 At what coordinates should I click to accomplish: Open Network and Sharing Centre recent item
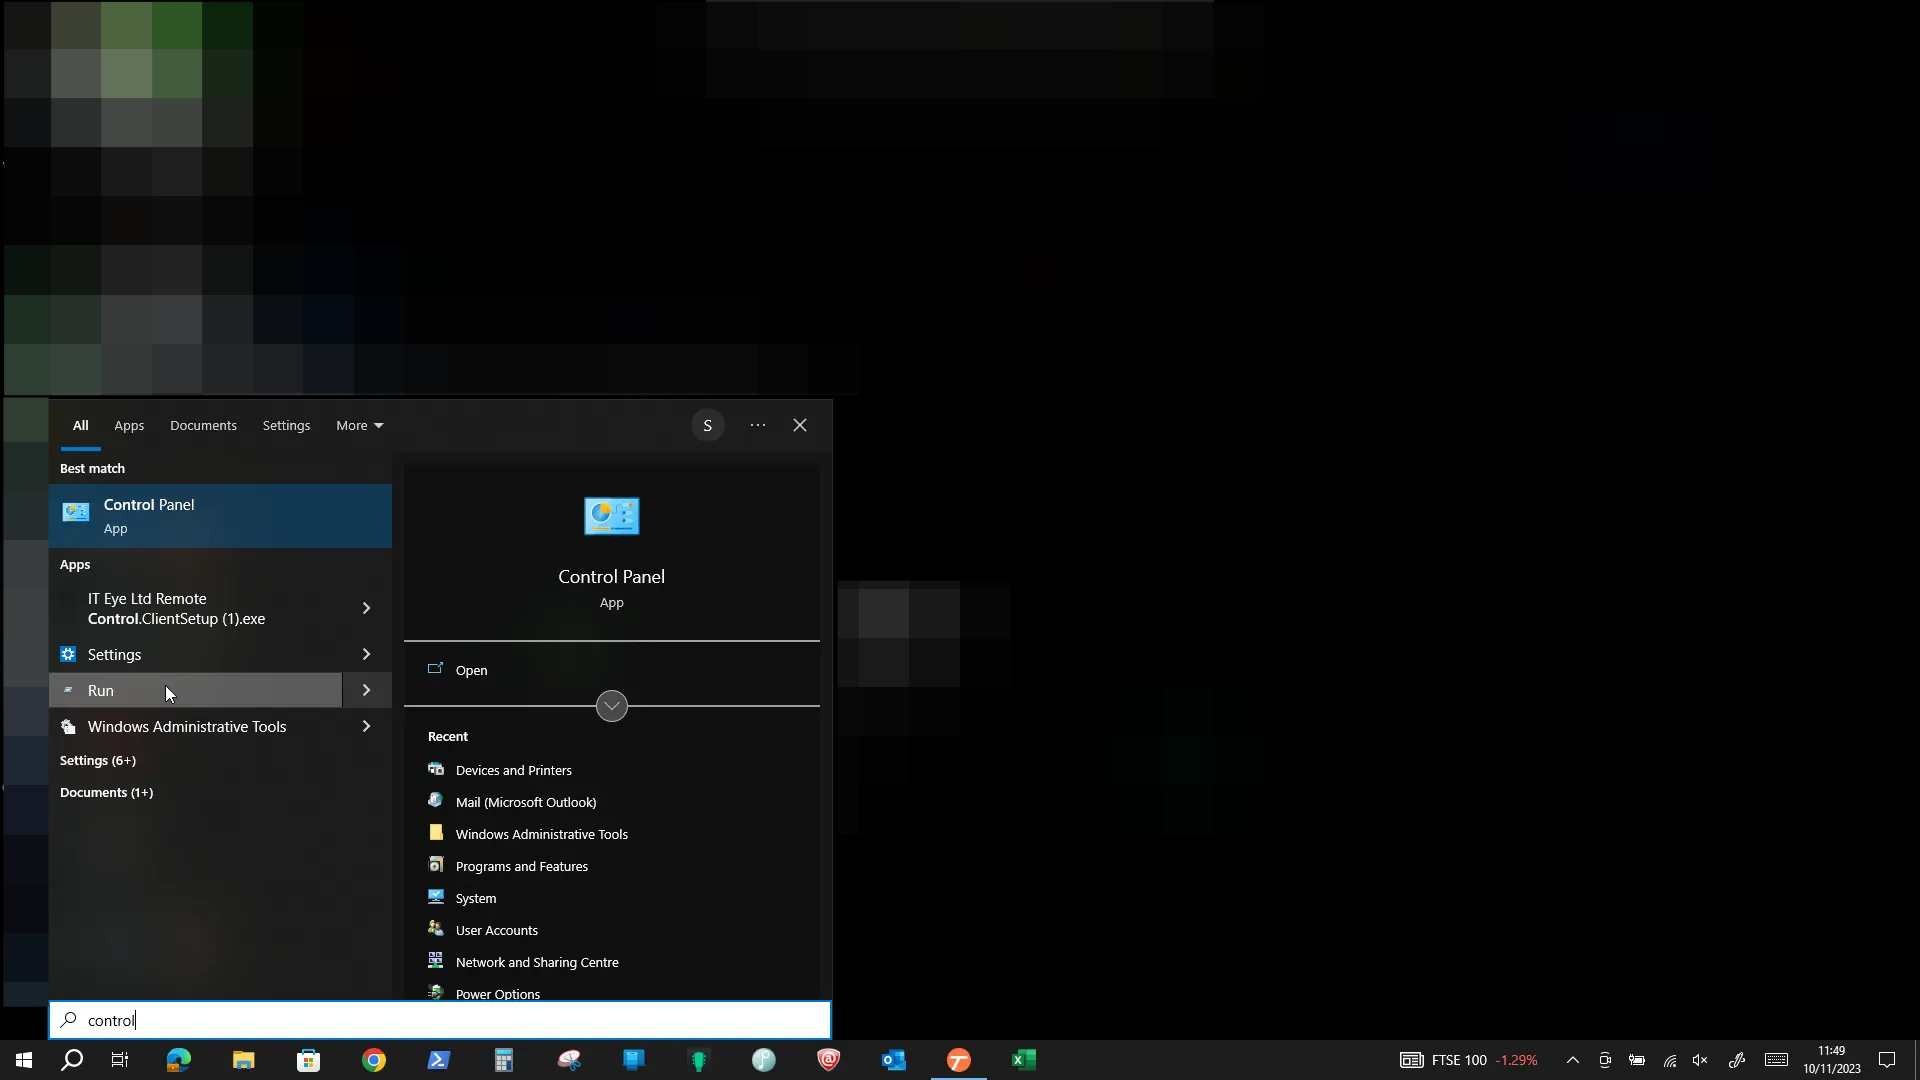click(537, 962)
